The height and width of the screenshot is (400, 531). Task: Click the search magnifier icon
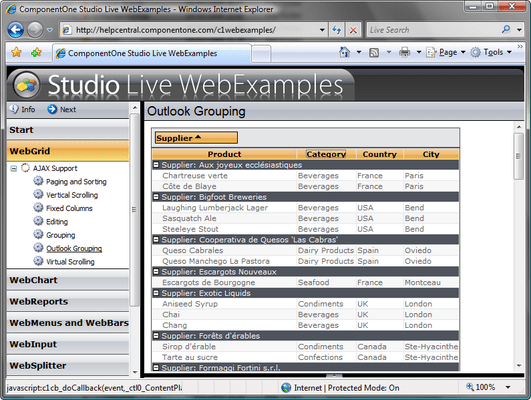(x=506, y=29)
